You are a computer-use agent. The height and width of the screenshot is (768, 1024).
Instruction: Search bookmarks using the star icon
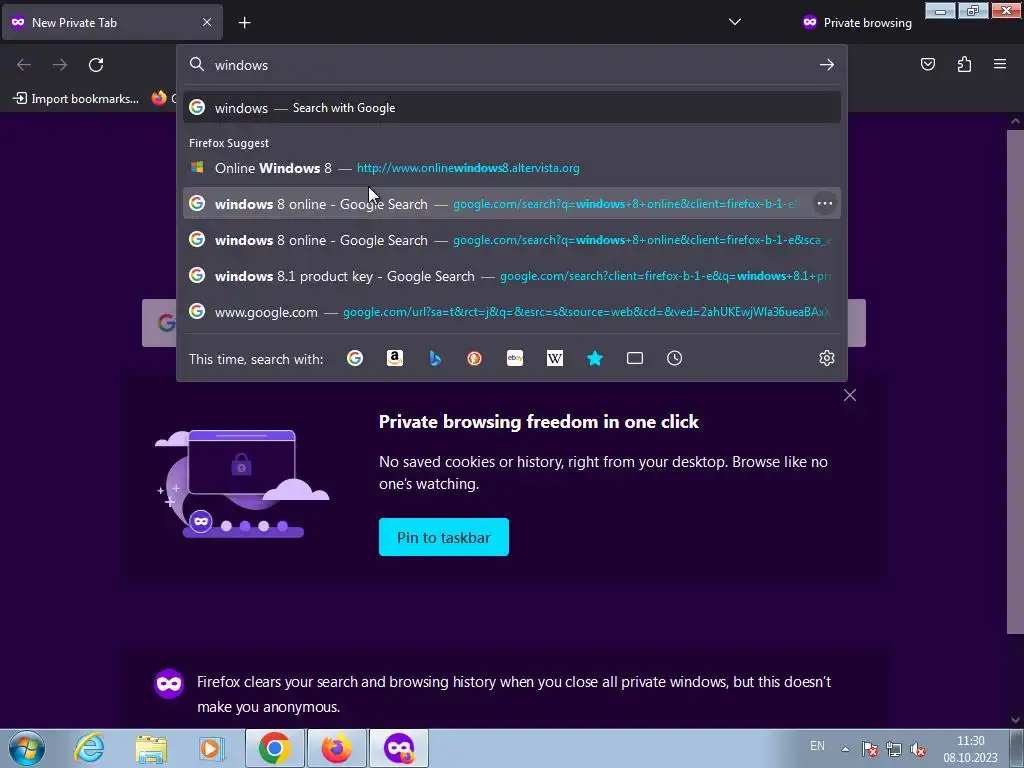coord(595,358)
